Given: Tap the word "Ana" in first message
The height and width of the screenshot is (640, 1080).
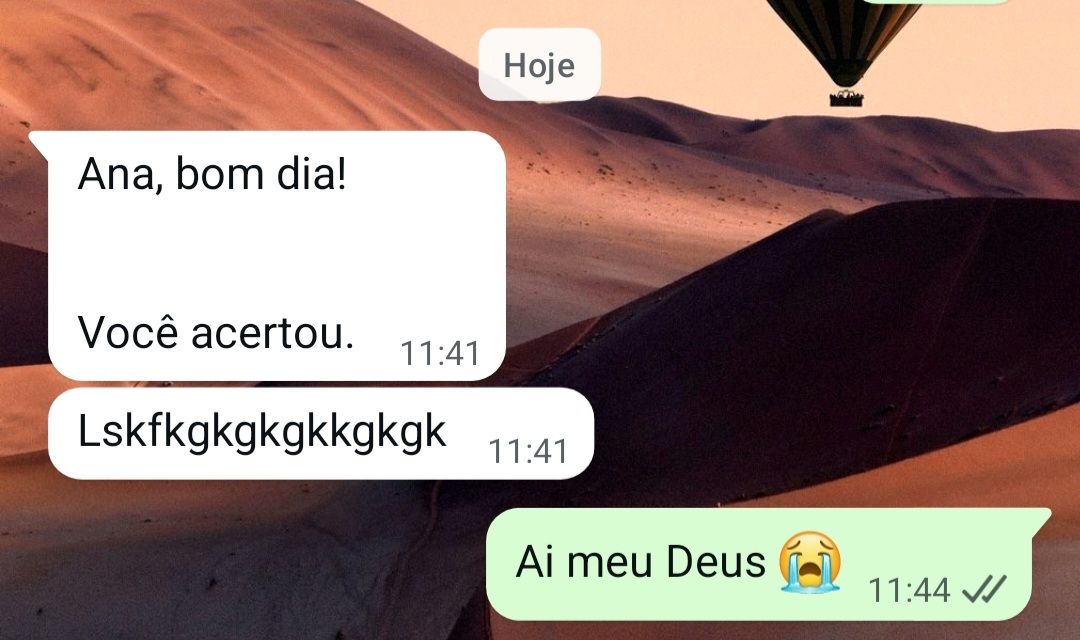Looking at the screenshot, I should (x=116, y=174).
